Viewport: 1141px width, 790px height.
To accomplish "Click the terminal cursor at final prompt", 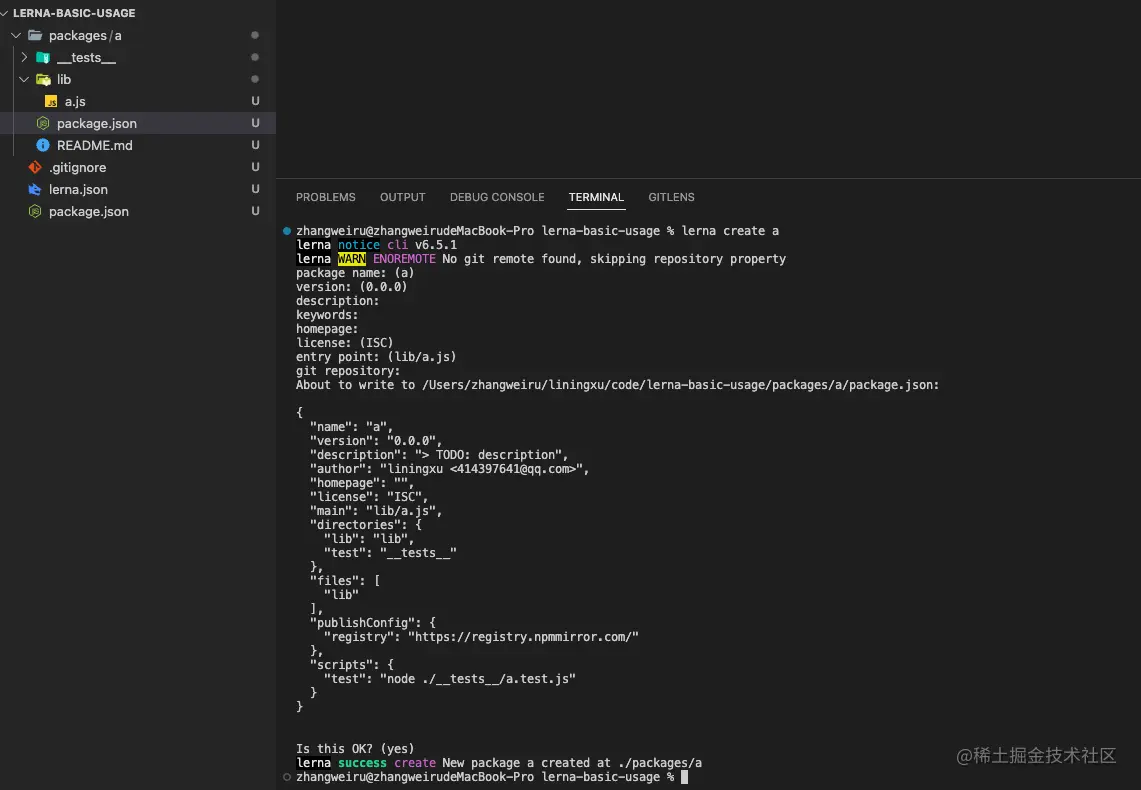I will coord(684,777).
